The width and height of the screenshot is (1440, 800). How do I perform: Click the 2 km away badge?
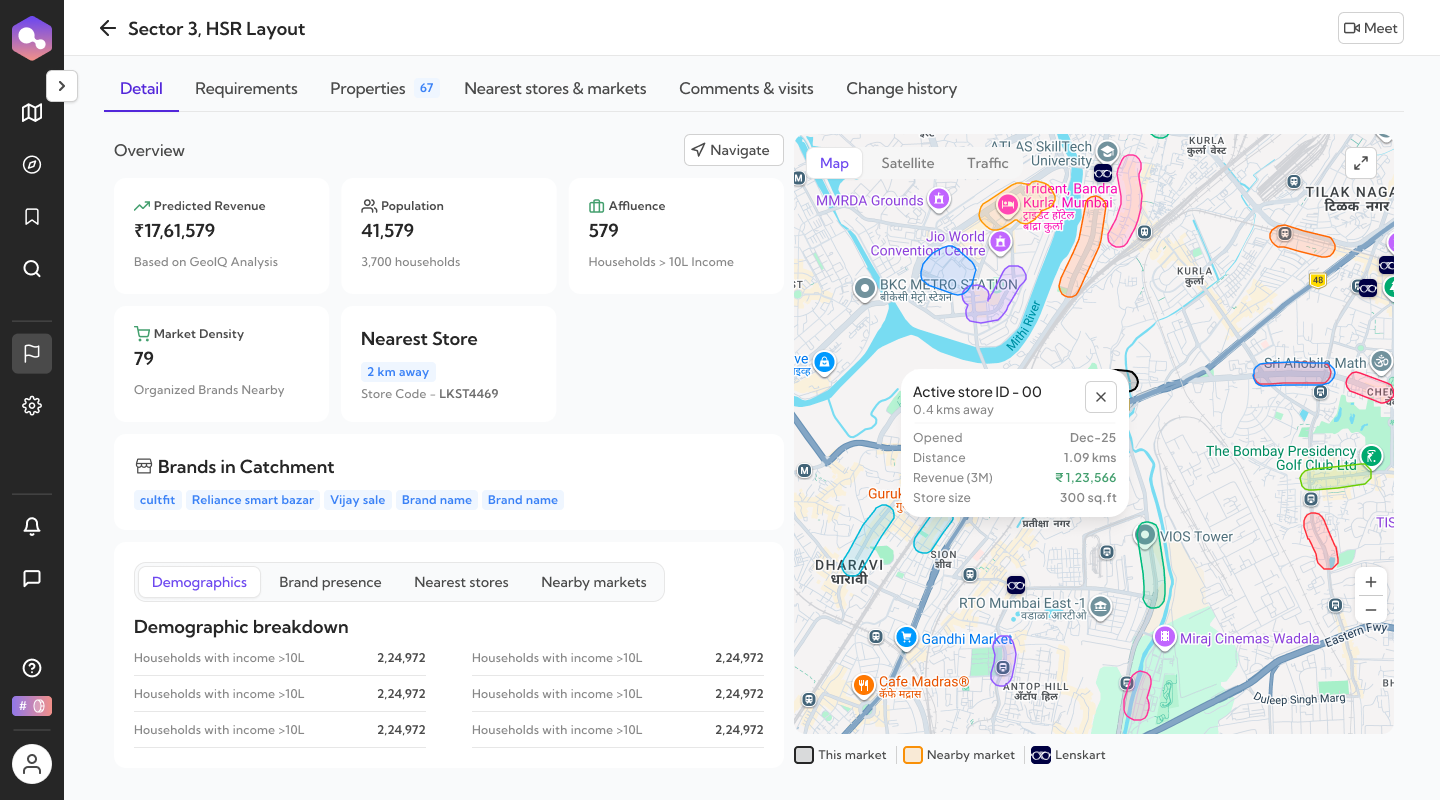coord(398,372)
